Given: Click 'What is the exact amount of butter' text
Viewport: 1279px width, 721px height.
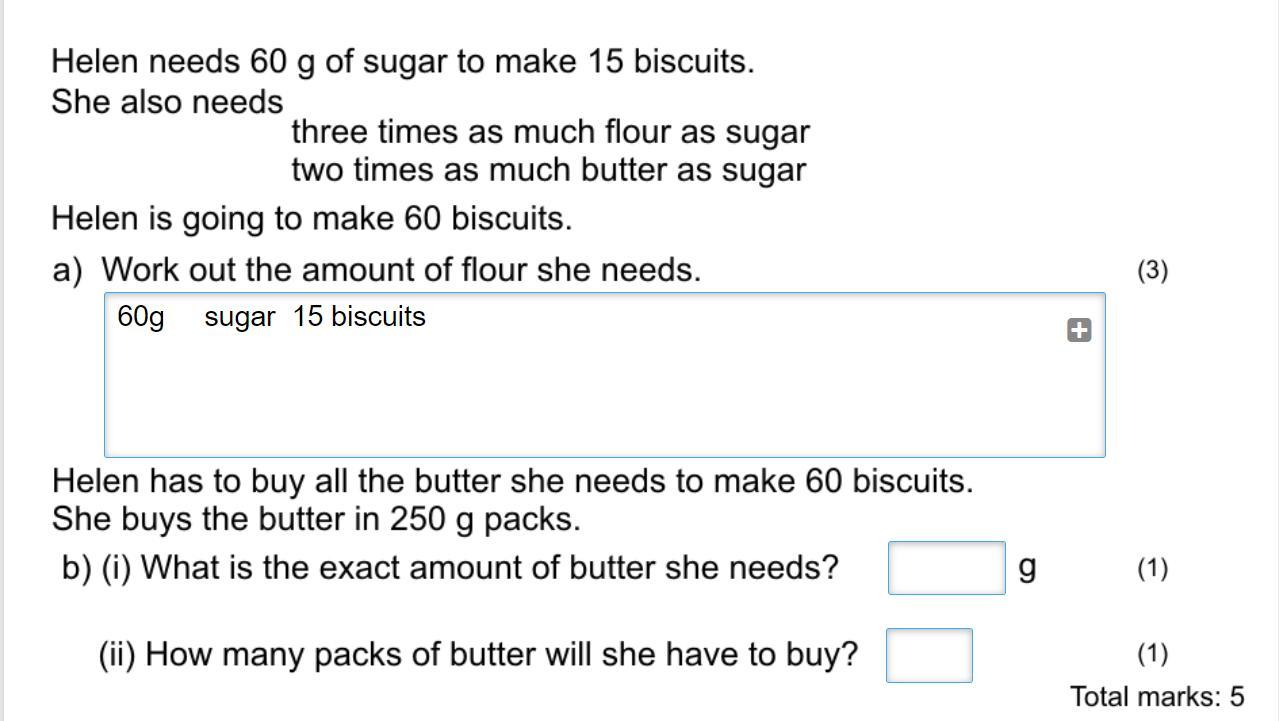Looking at the screenshot, I should (x=489, y=568).
